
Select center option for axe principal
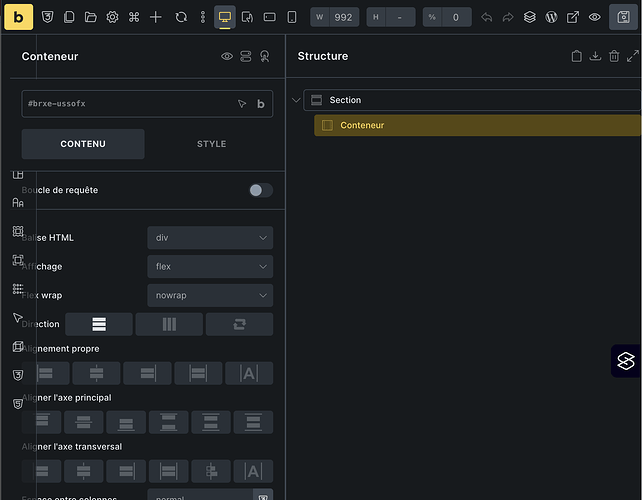click(x=84, y=422)
